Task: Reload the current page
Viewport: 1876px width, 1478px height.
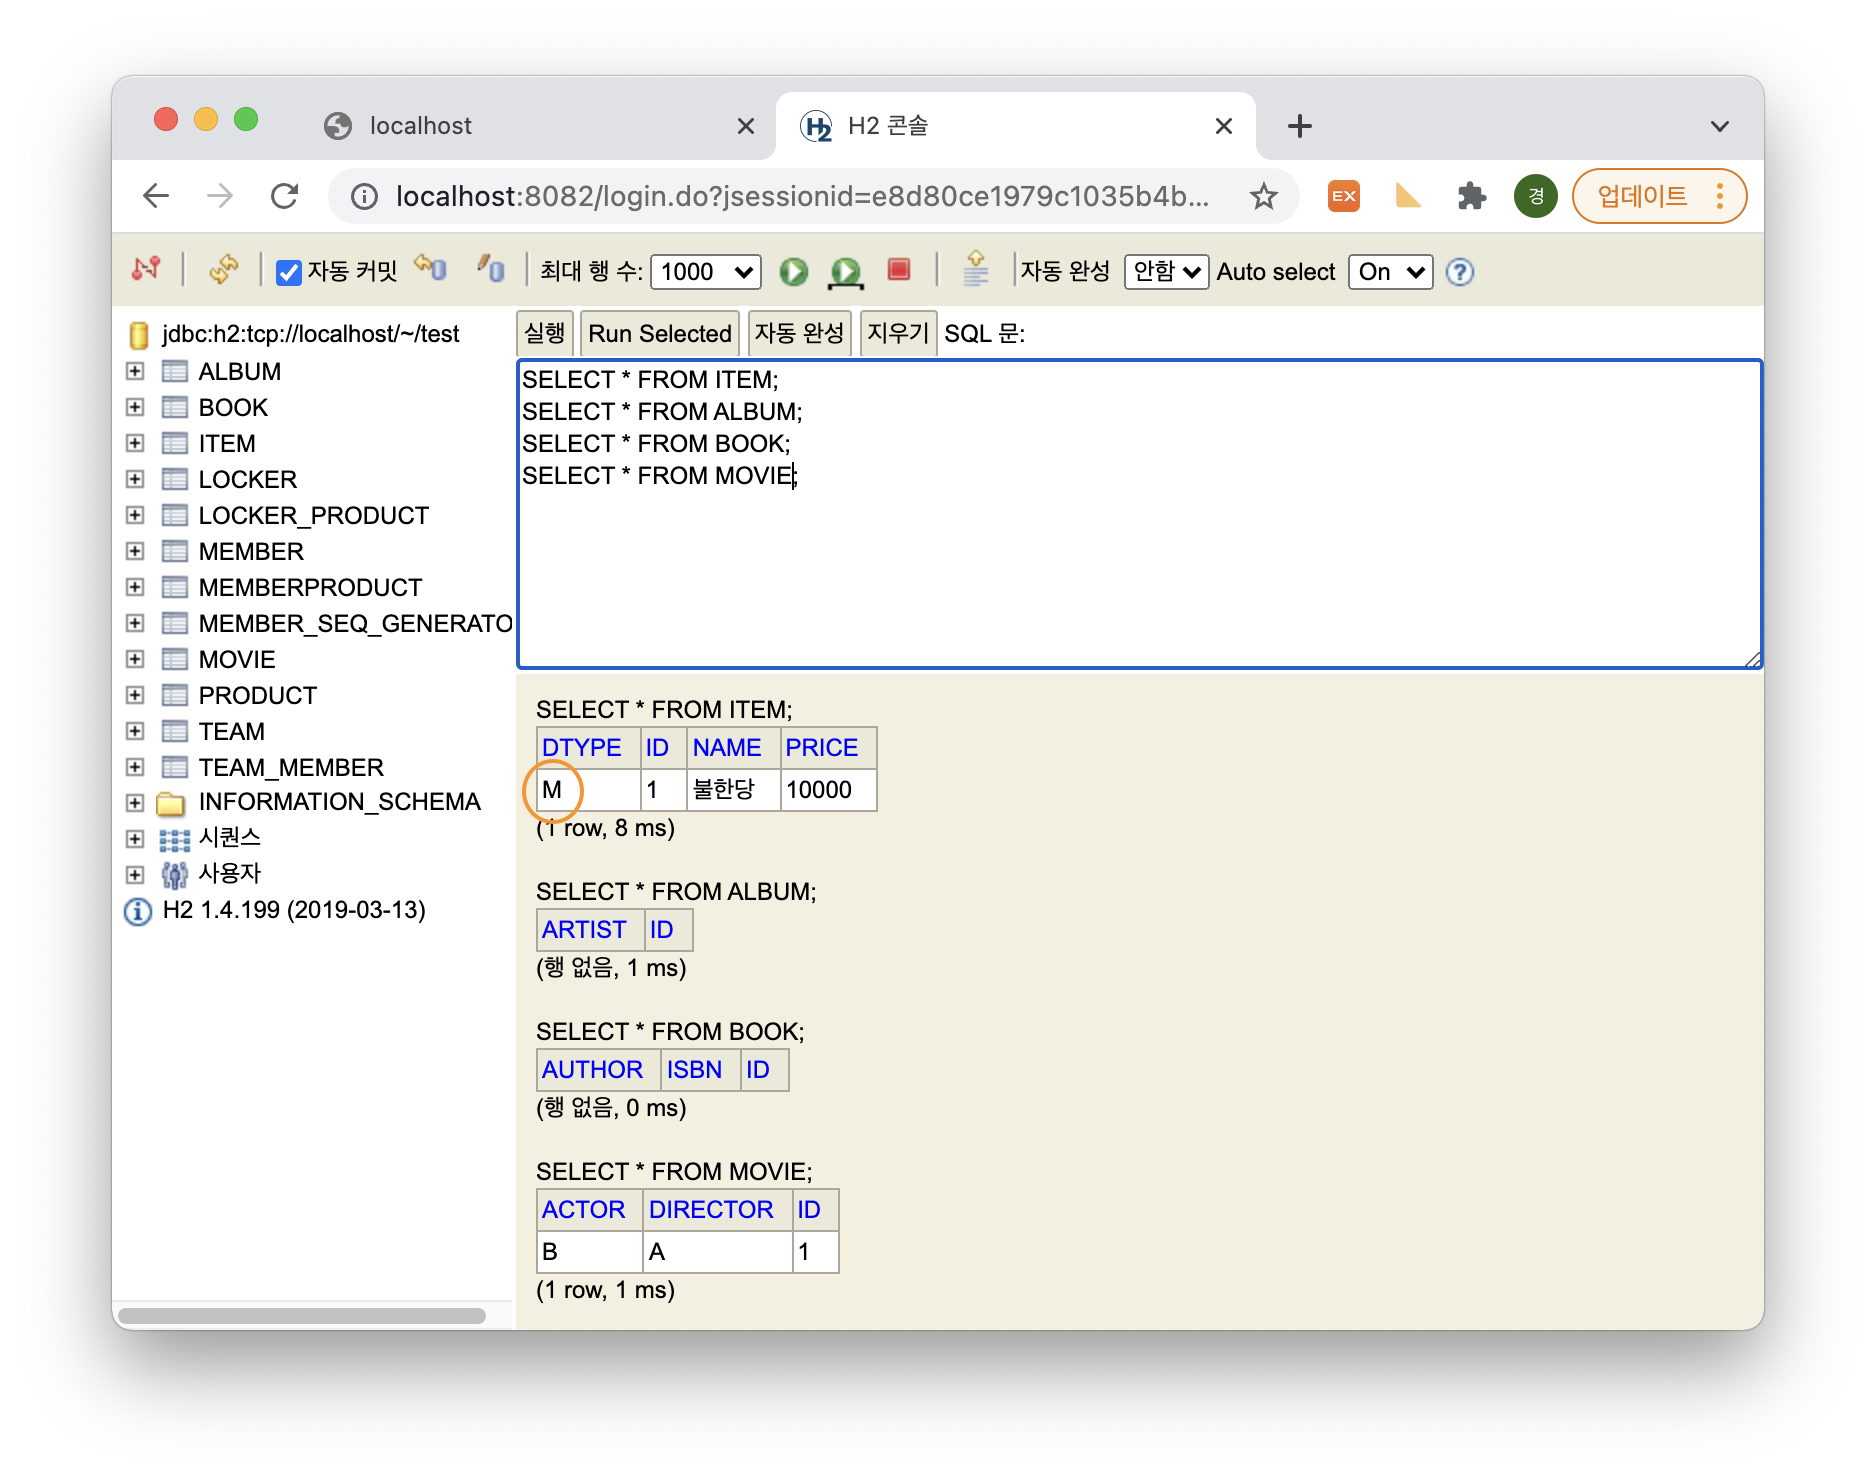Action: [285, 196]
